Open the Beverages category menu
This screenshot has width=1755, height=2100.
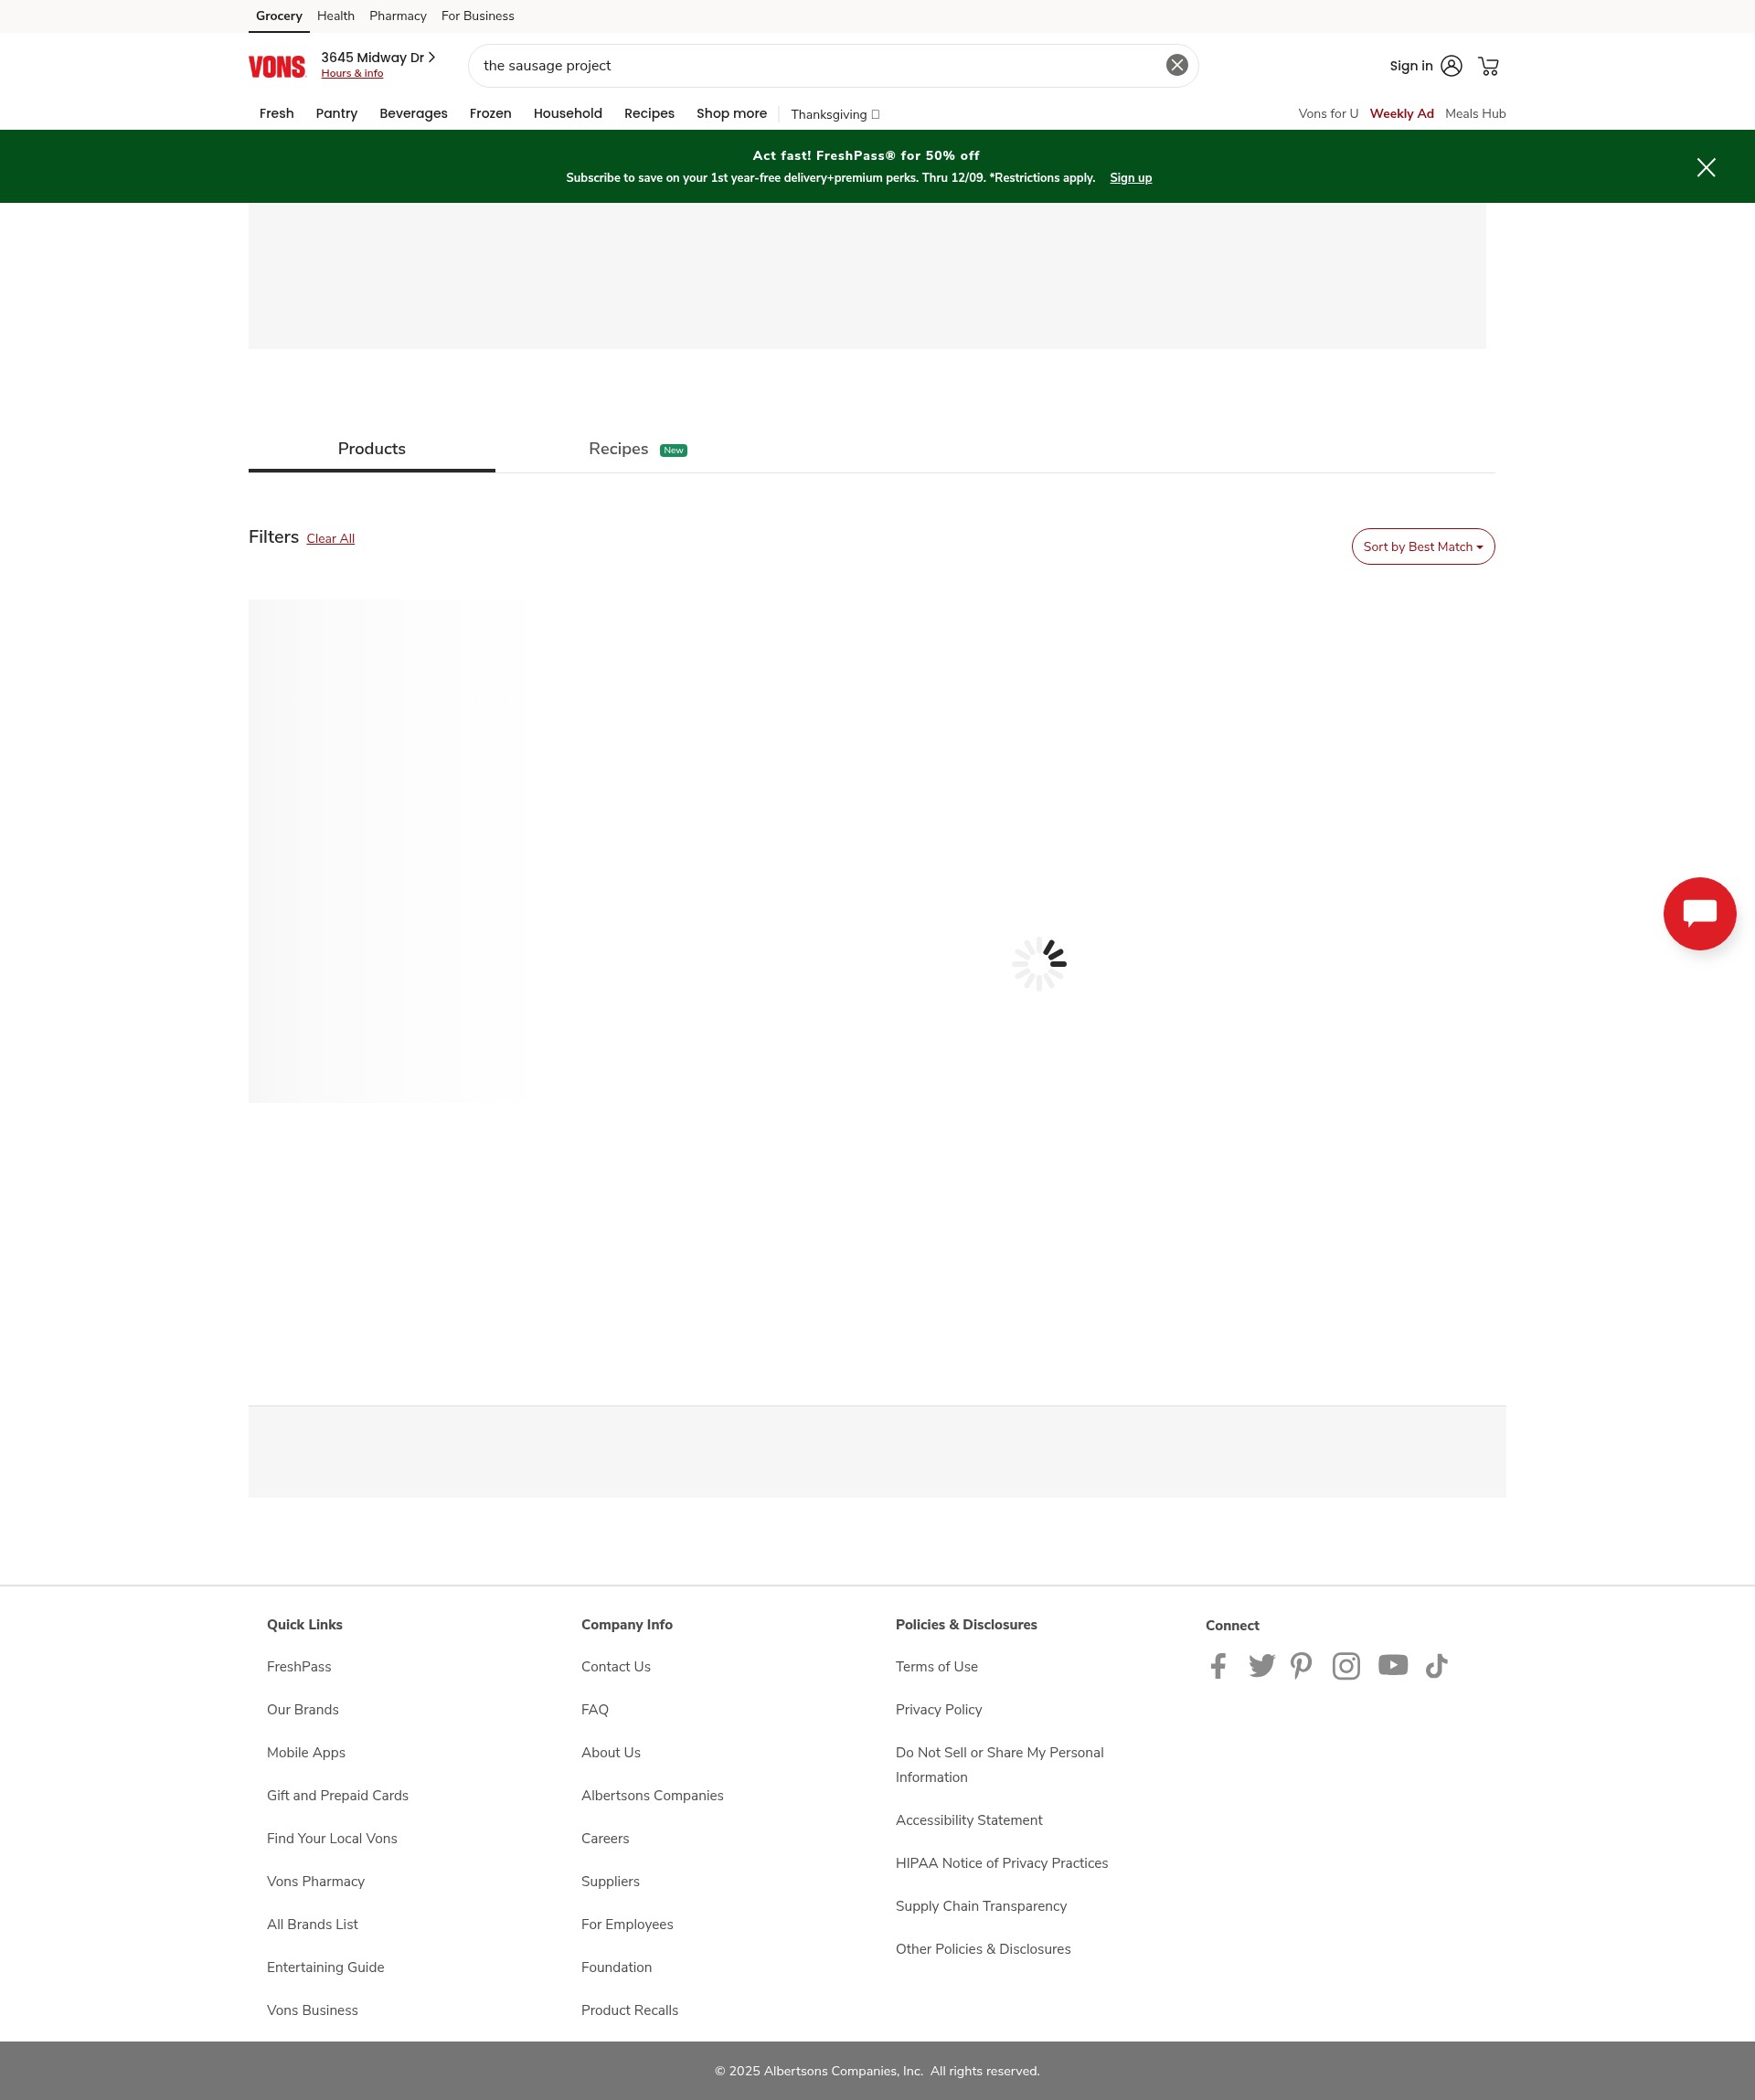(413, 113)
